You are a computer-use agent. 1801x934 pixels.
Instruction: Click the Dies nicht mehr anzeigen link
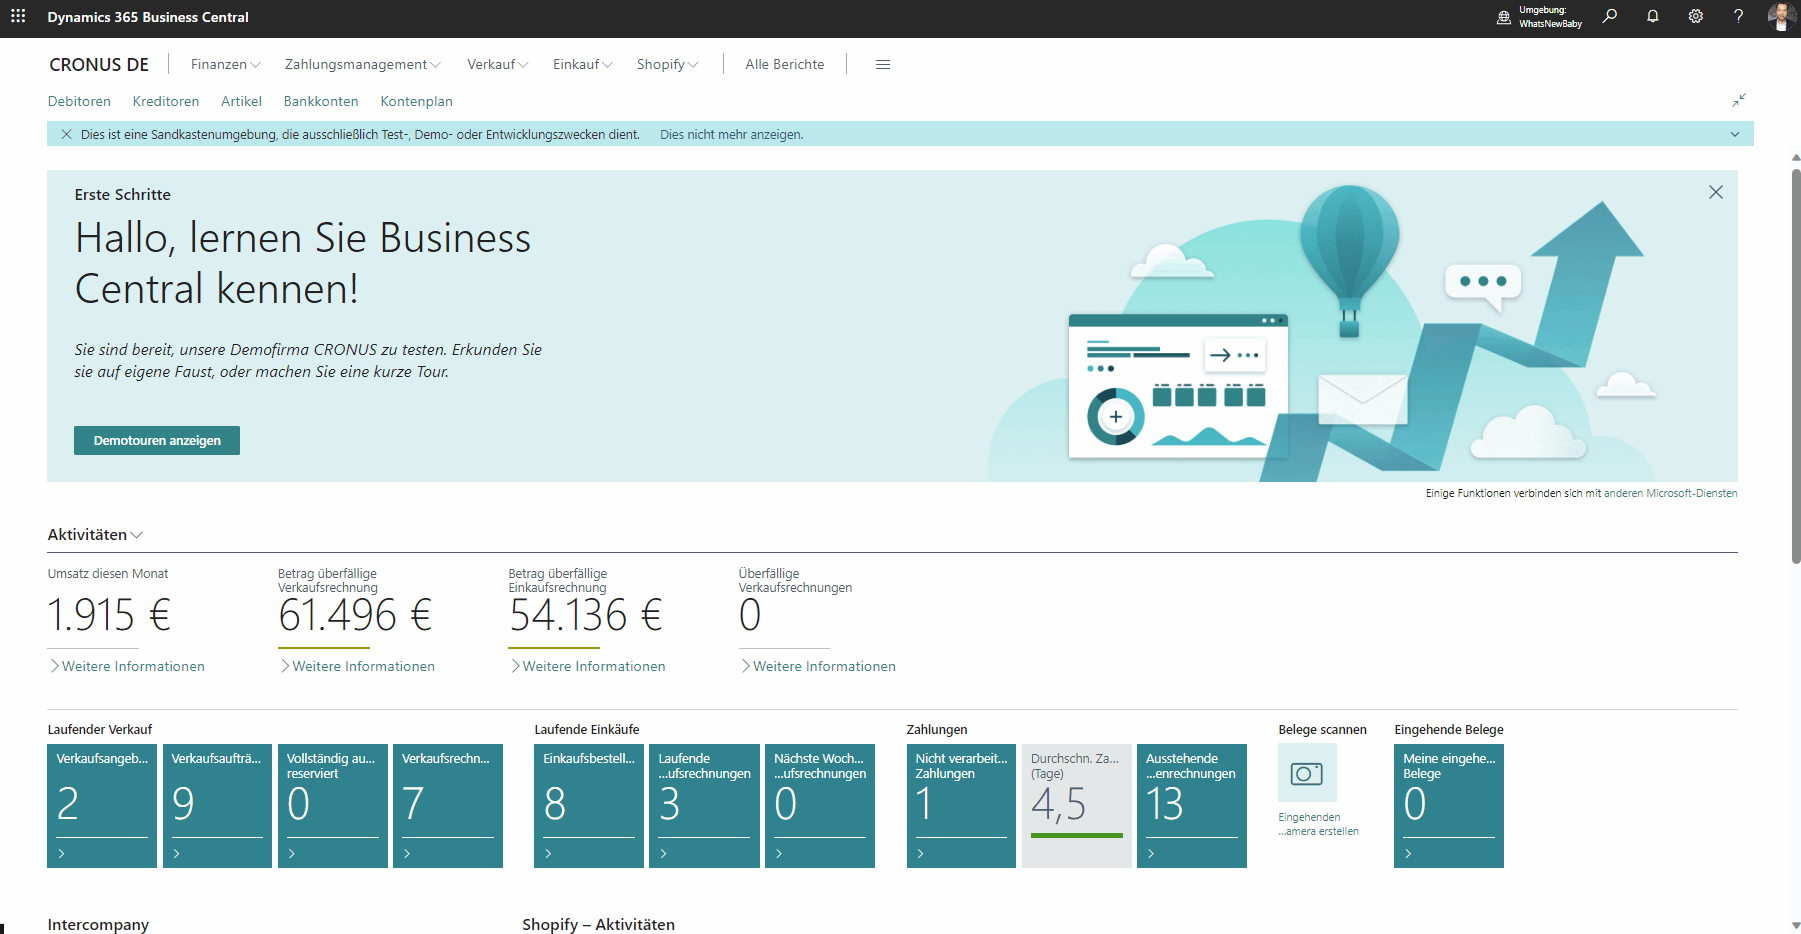click(x=731, y=134)
